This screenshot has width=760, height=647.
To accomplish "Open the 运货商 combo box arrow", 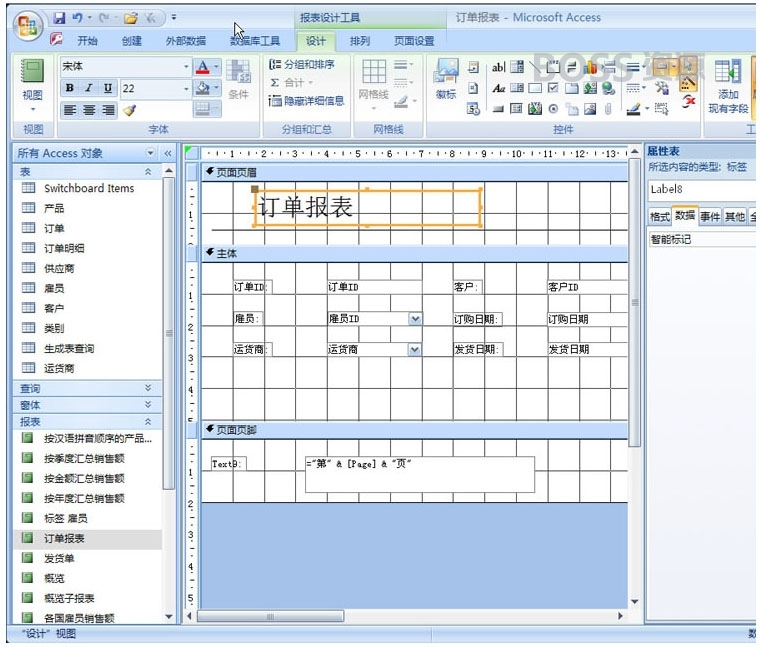I will (414, 349).
